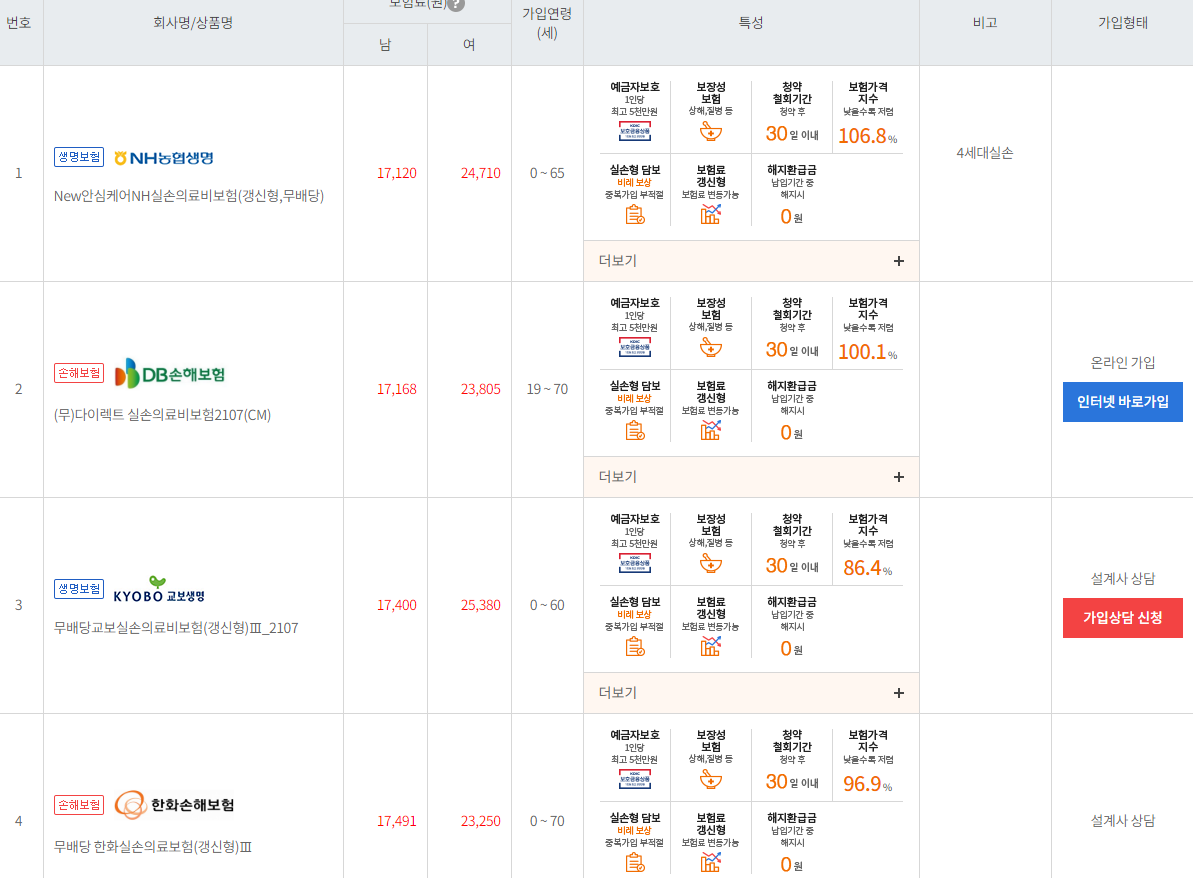
Task: Click price index value 106.8%
Action: pyautogui.click(x=868, y=136)
